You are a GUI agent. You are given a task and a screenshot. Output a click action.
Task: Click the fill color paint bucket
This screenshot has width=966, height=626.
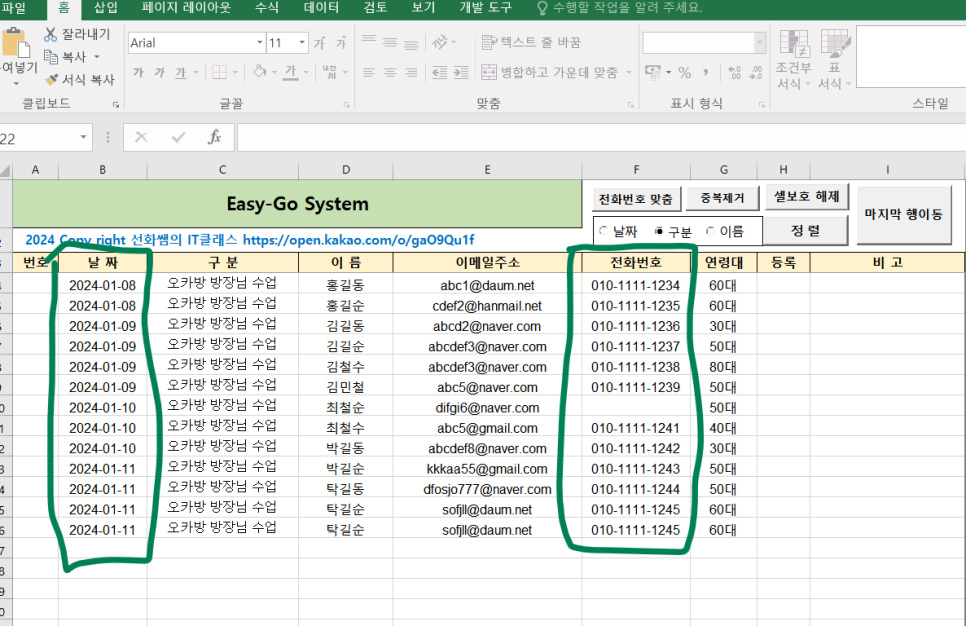pyautogui.click(x=259, y=71)
